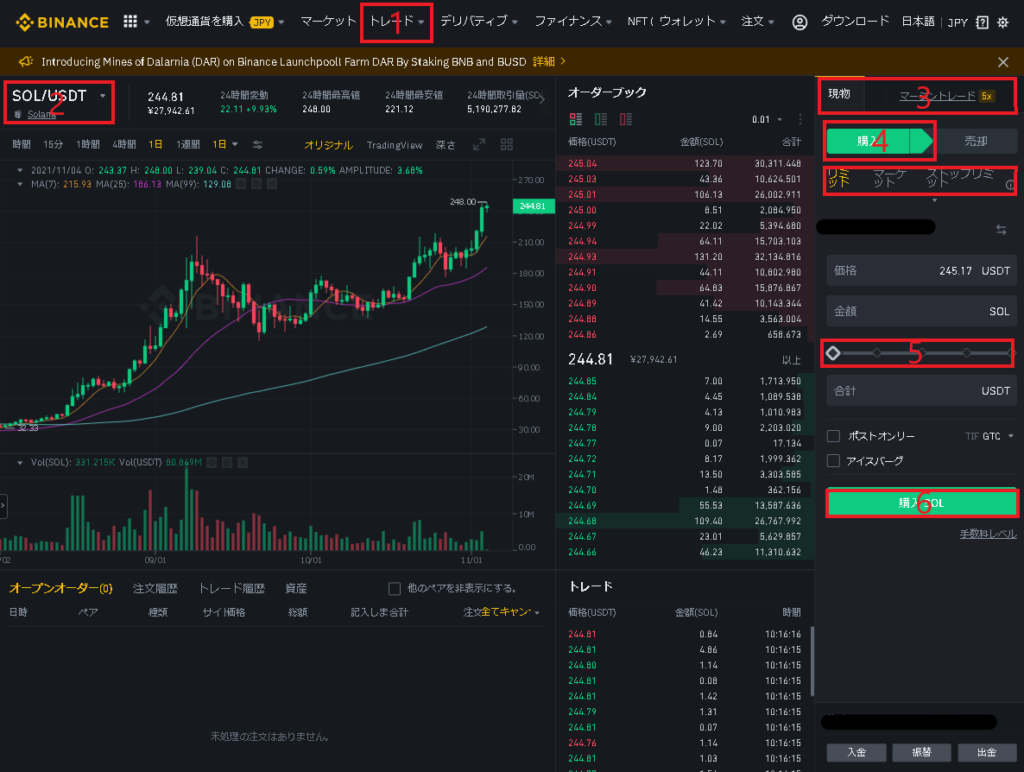Select the 4時間 chart interval

[124, 144]
